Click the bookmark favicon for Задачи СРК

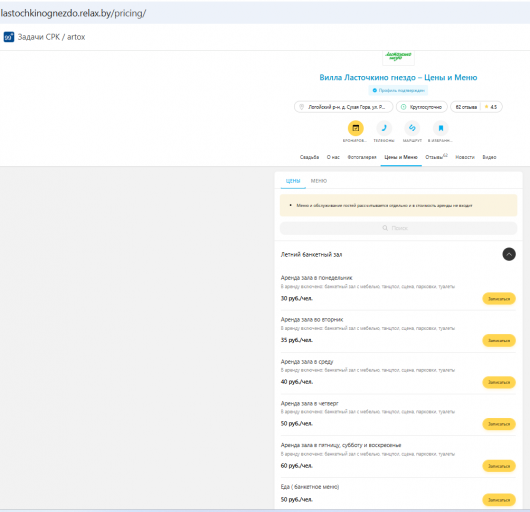(9, 37)
